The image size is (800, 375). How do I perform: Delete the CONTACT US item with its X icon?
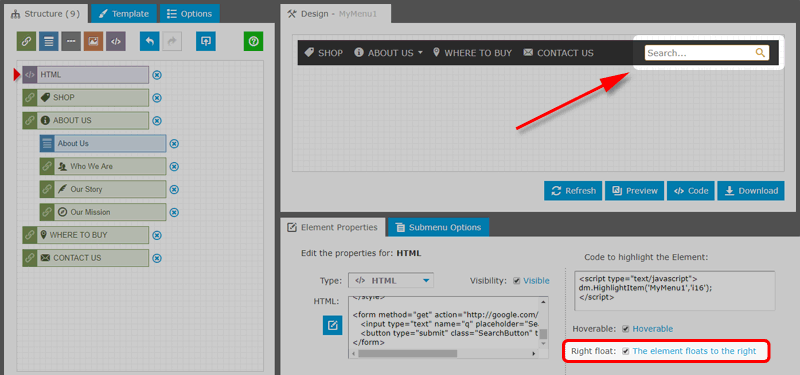coord(157,258)
